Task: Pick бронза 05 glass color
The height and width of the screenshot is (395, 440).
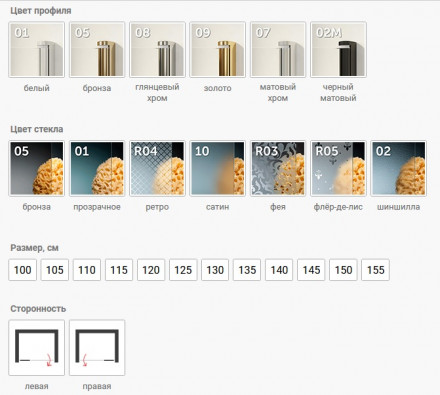Action: pos(37,168)
